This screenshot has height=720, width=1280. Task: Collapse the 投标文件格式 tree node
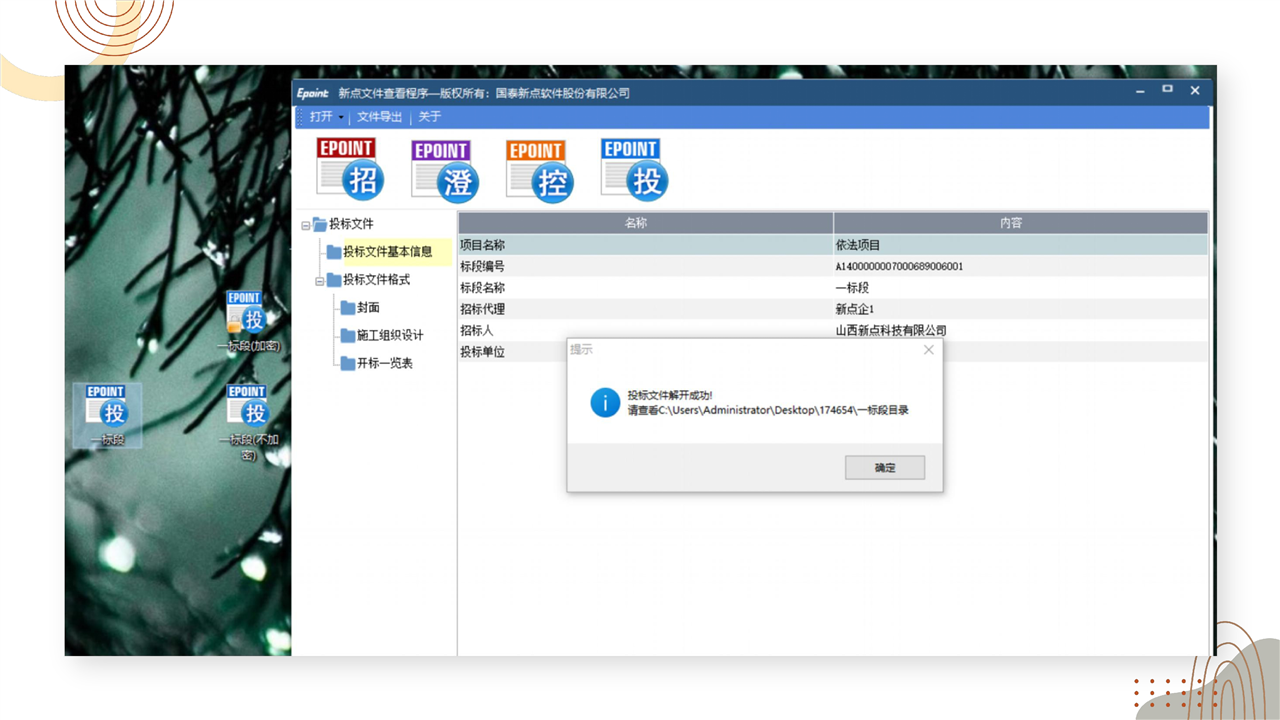click(x=320, y=281)
